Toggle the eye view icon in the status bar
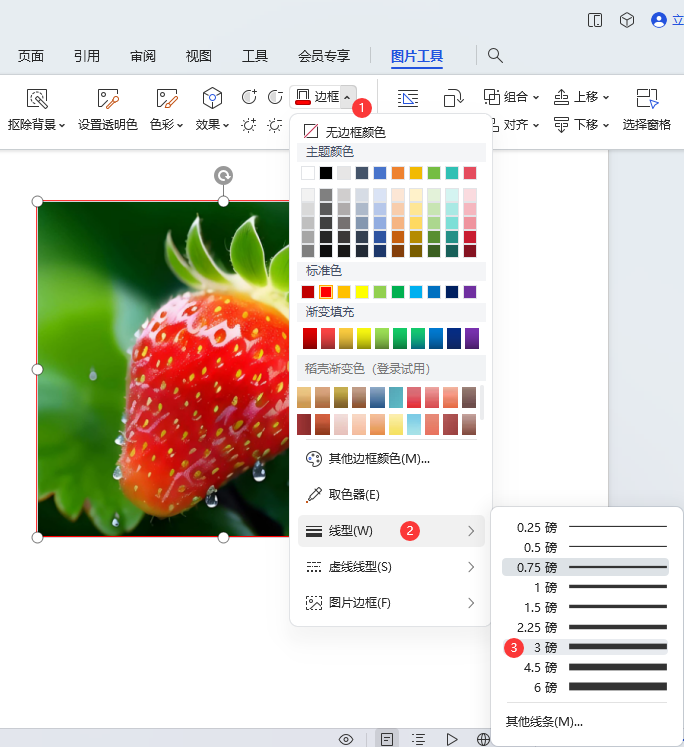This screenshot has width=684, height=747. [x=346, y=739]
